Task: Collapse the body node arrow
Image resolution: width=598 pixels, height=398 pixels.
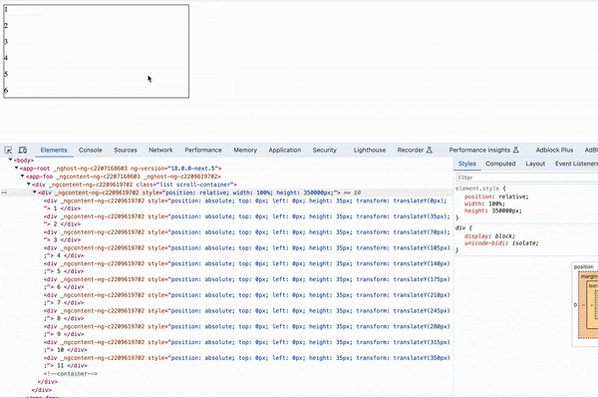Action: click(x=11, y=160)
